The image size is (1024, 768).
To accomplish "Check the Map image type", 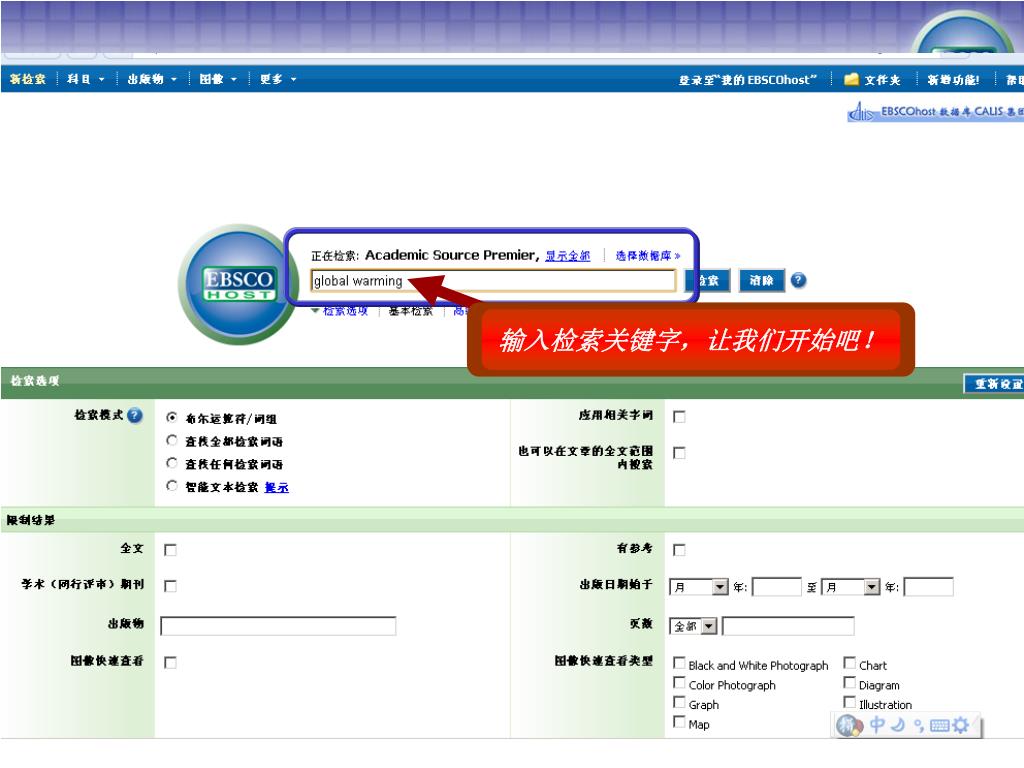I will pos(679,722).
